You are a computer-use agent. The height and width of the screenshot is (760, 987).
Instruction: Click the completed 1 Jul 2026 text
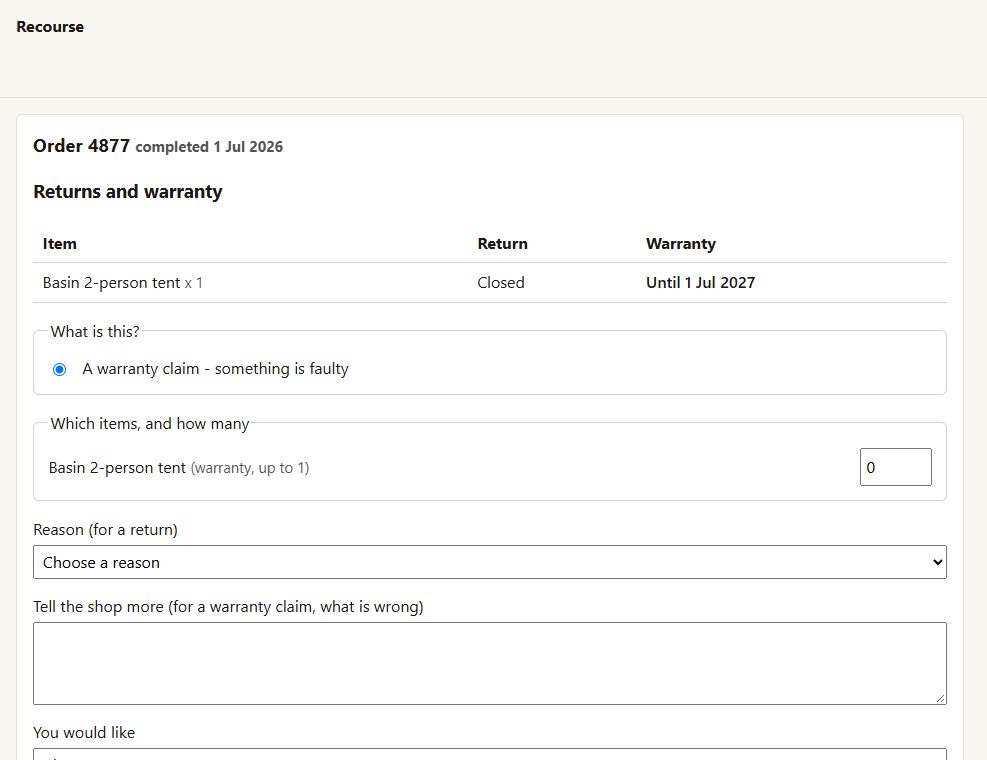pyautogui.click(x=209, y=147)
